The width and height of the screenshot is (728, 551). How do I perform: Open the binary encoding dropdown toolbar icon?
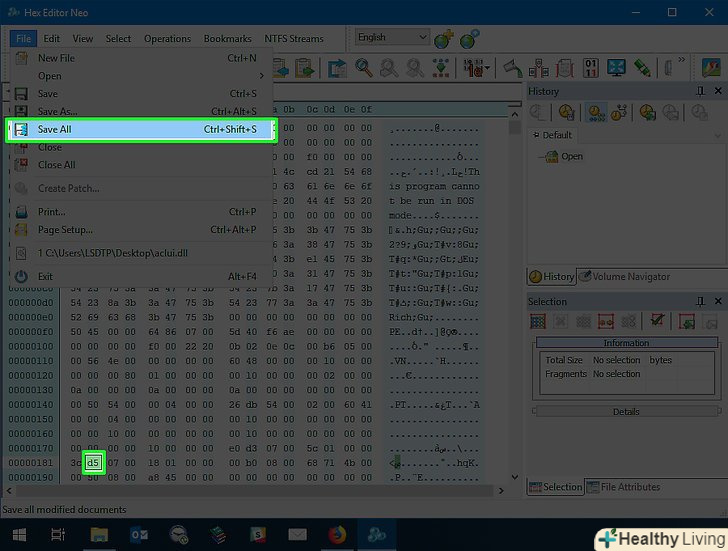[476, 68]
